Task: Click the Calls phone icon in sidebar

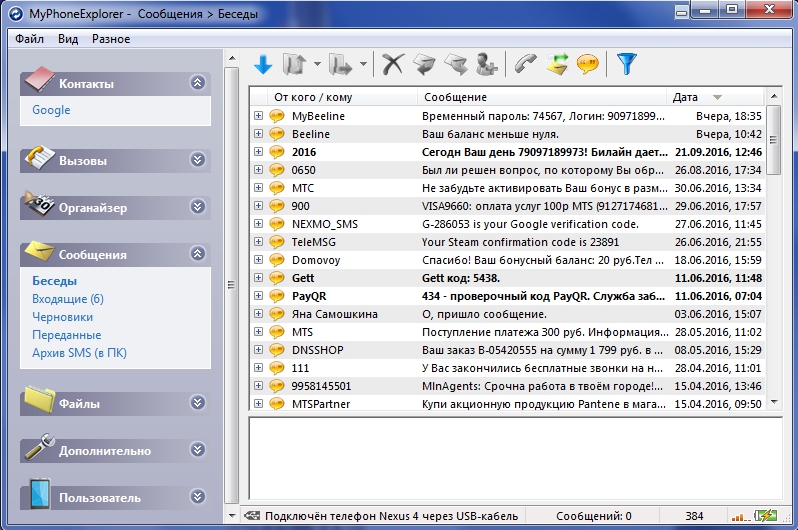Action: 40,157
